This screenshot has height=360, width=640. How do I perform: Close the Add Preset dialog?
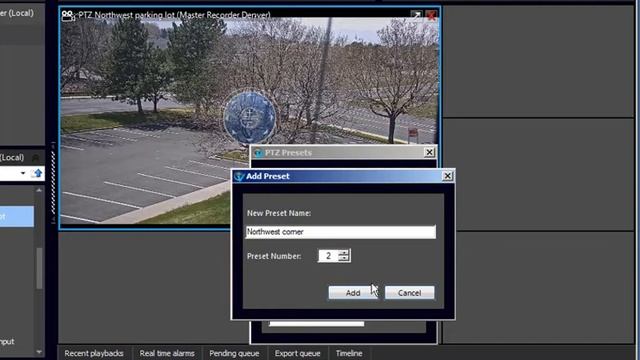(447, 176)
